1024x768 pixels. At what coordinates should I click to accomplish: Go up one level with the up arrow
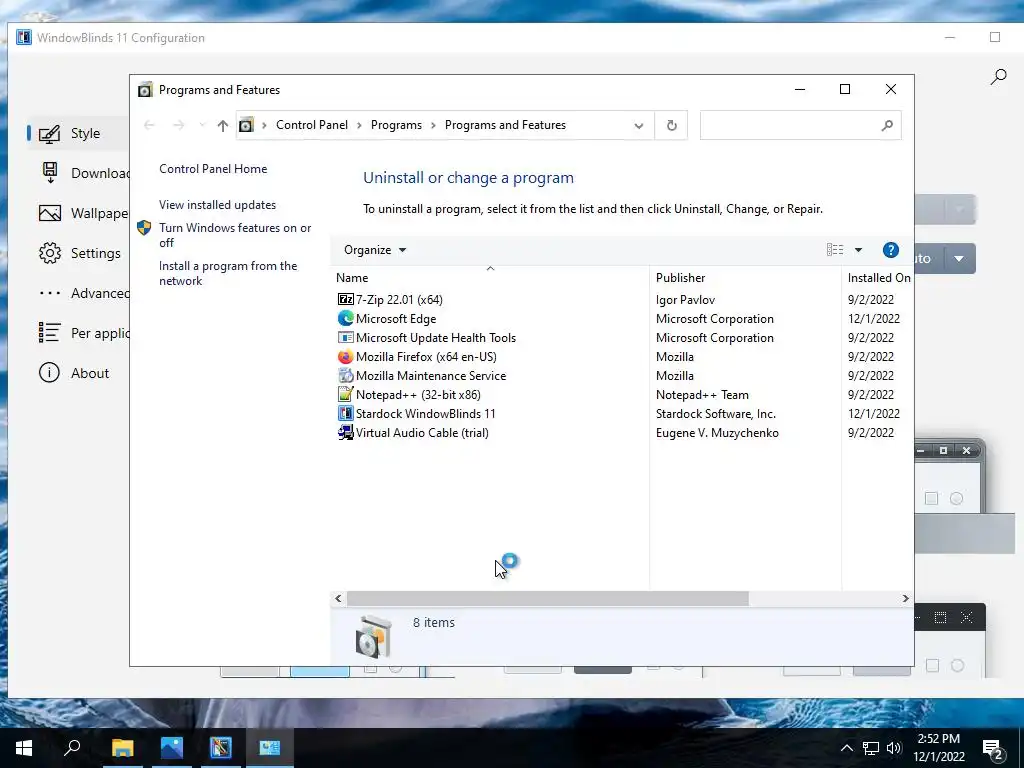click(223, 125)
